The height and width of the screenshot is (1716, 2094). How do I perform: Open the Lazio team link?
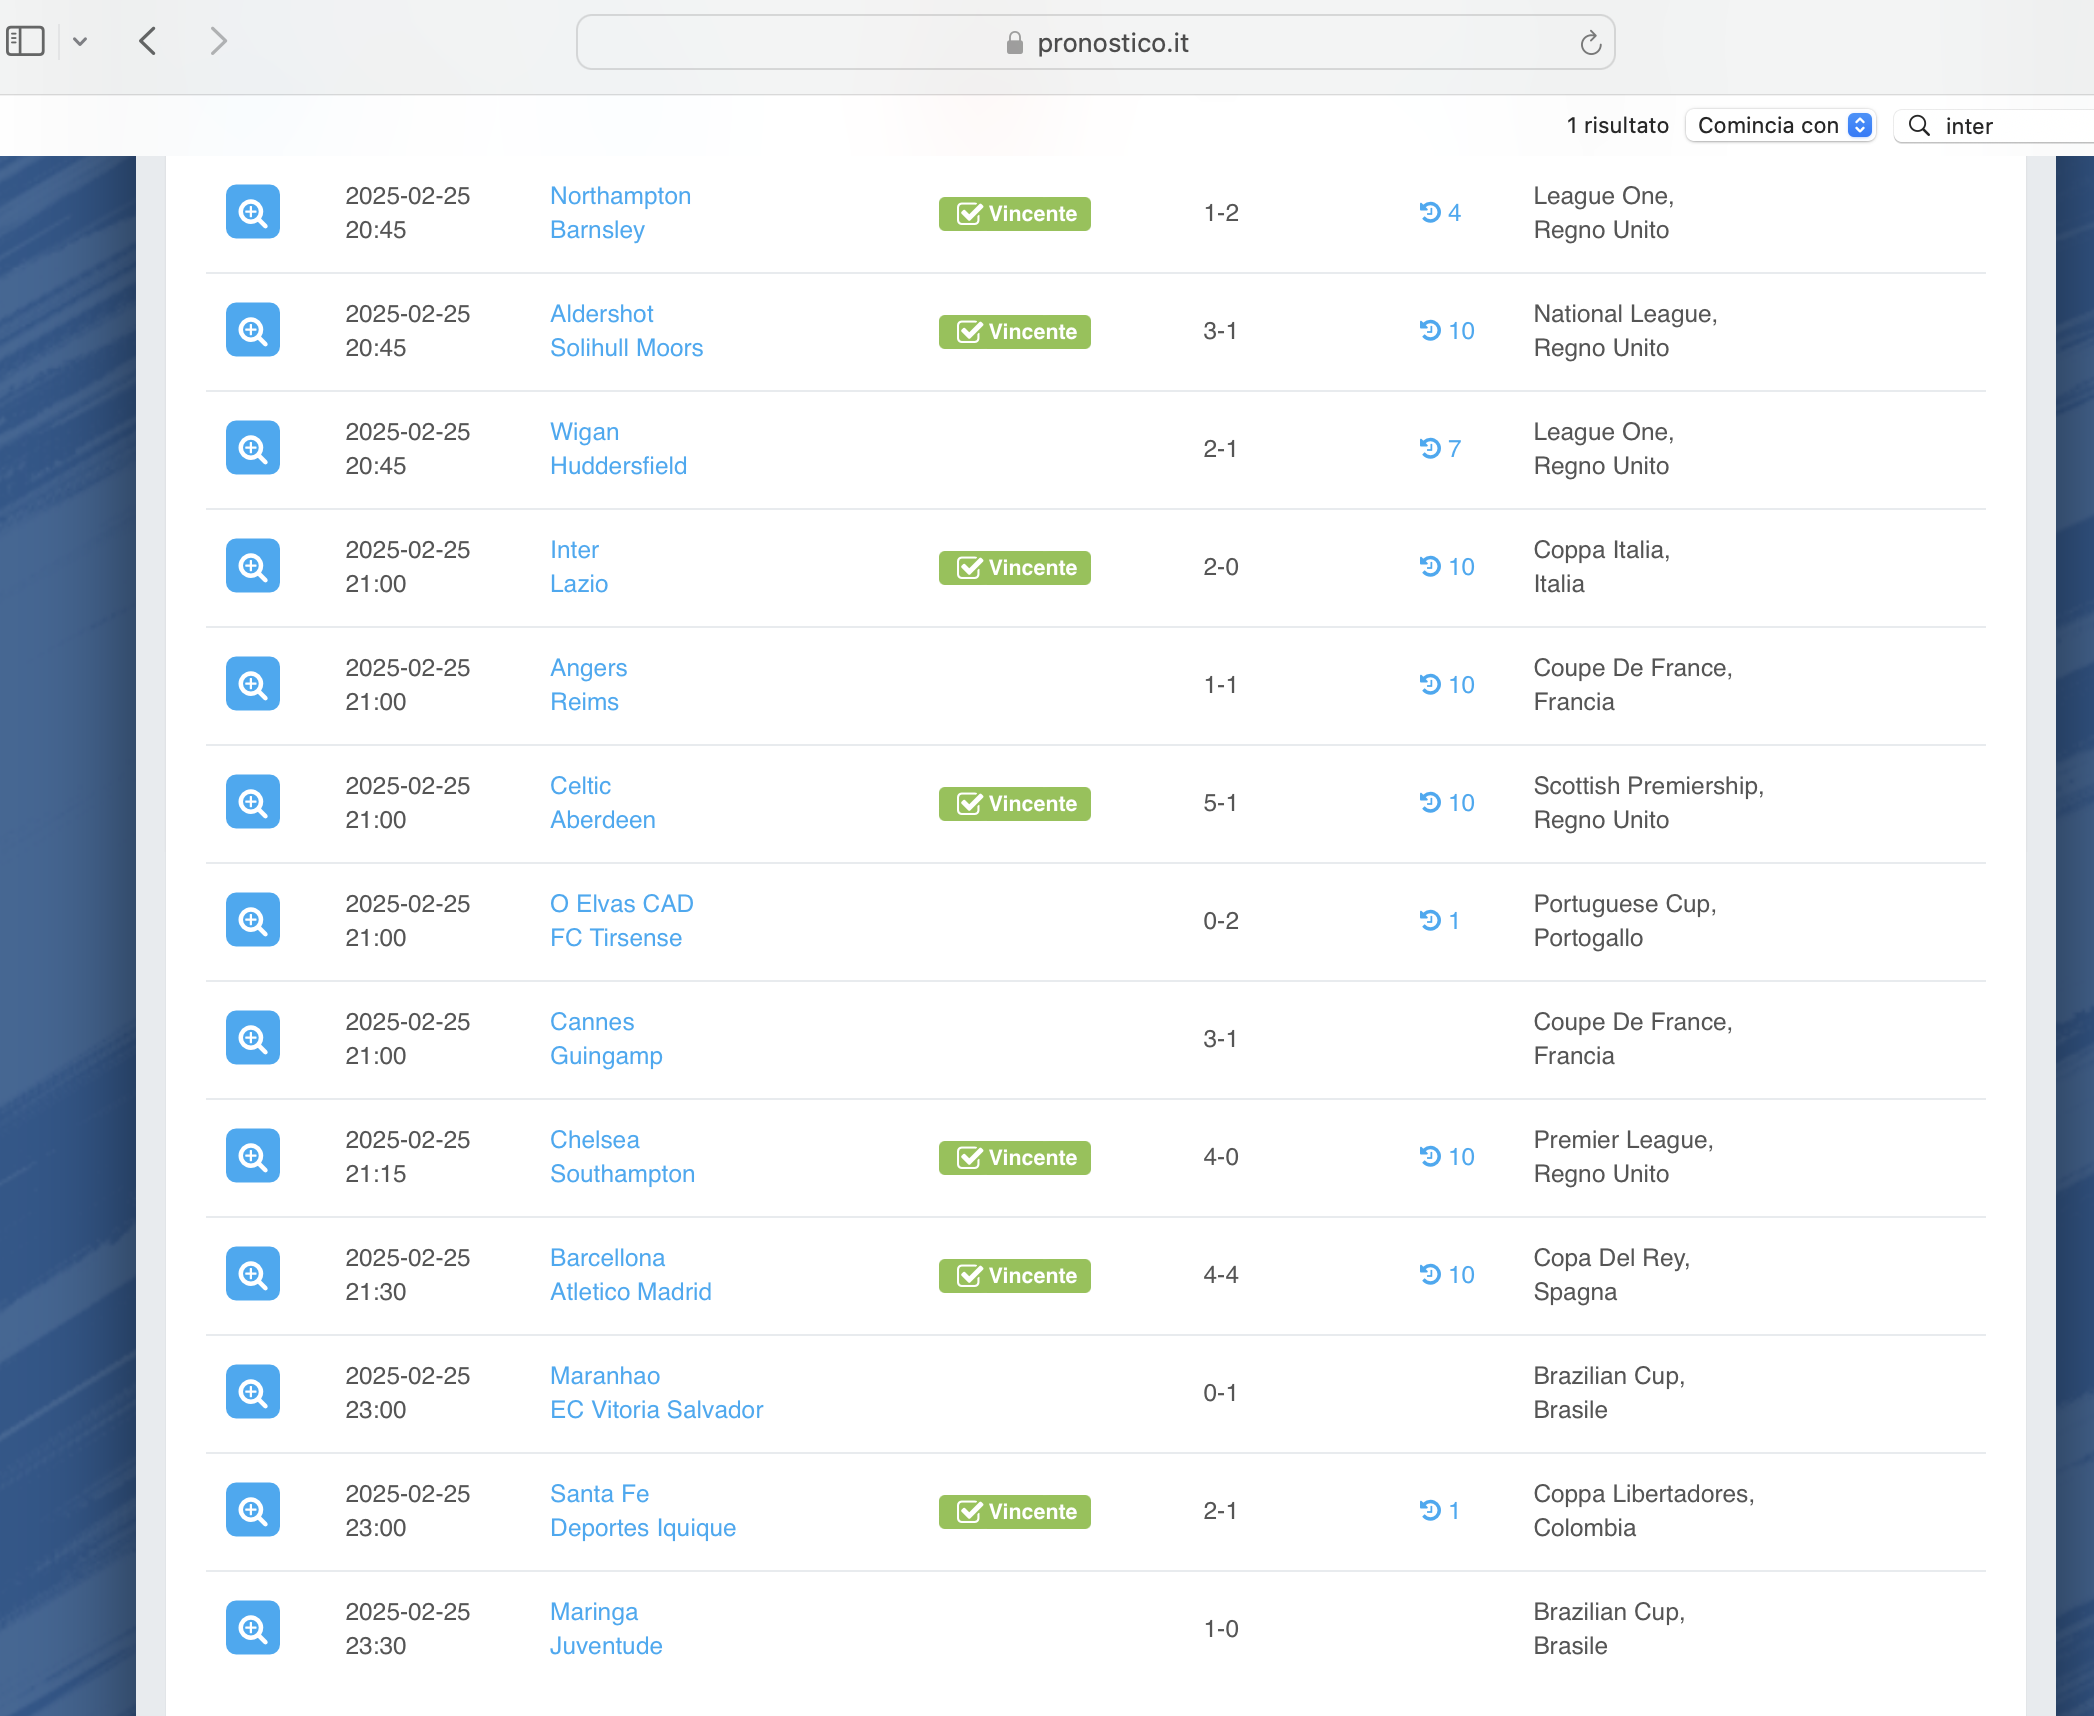579,583
